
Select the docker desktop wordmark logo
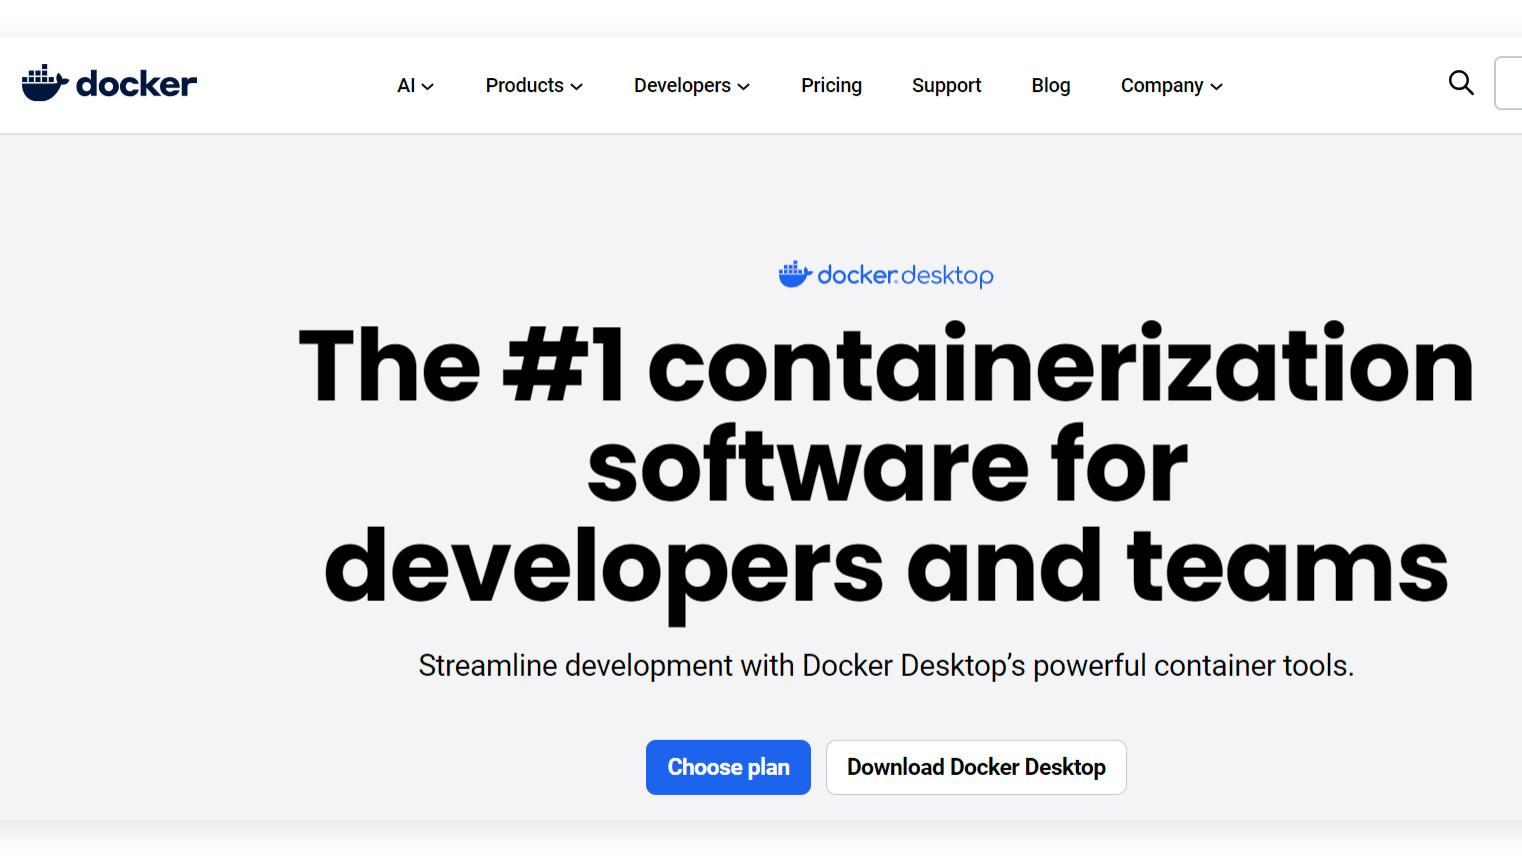pyautogui.click(x=886, y=275)
